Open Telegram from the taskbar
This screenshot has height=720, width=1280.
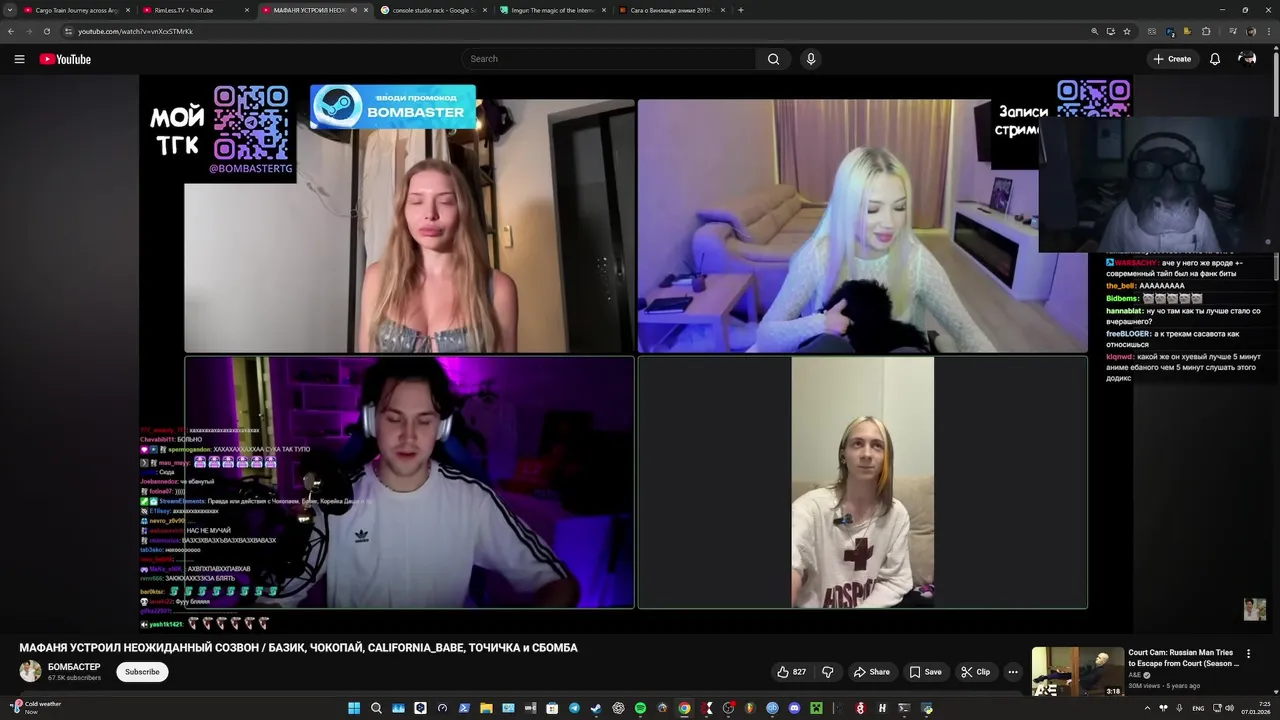click(574, 708)
